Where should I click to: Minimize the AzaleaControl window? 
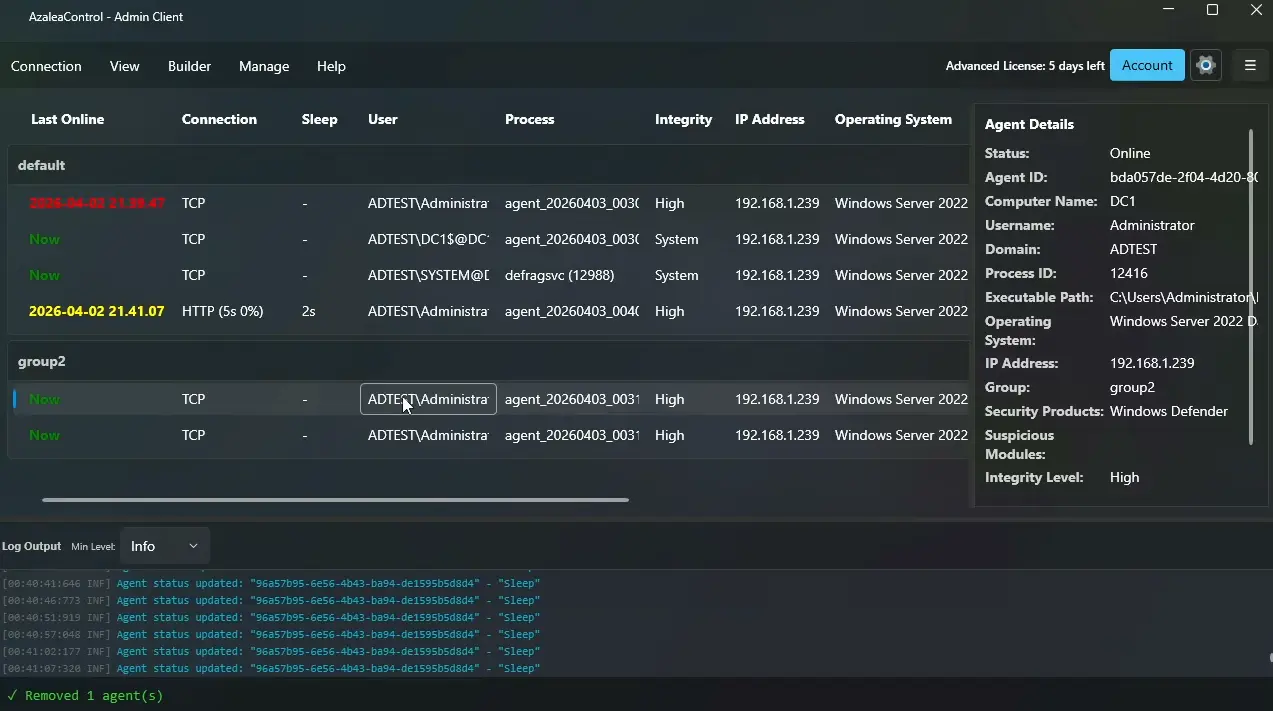click(x=1169, y=10)
